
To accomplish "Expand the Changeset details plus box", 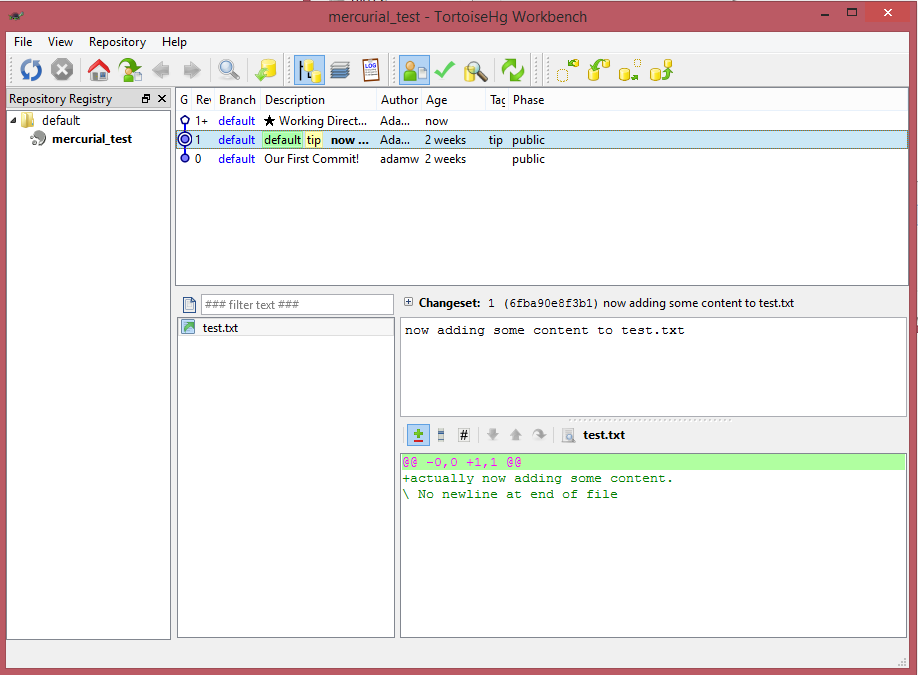I will (x=409, y=302).
